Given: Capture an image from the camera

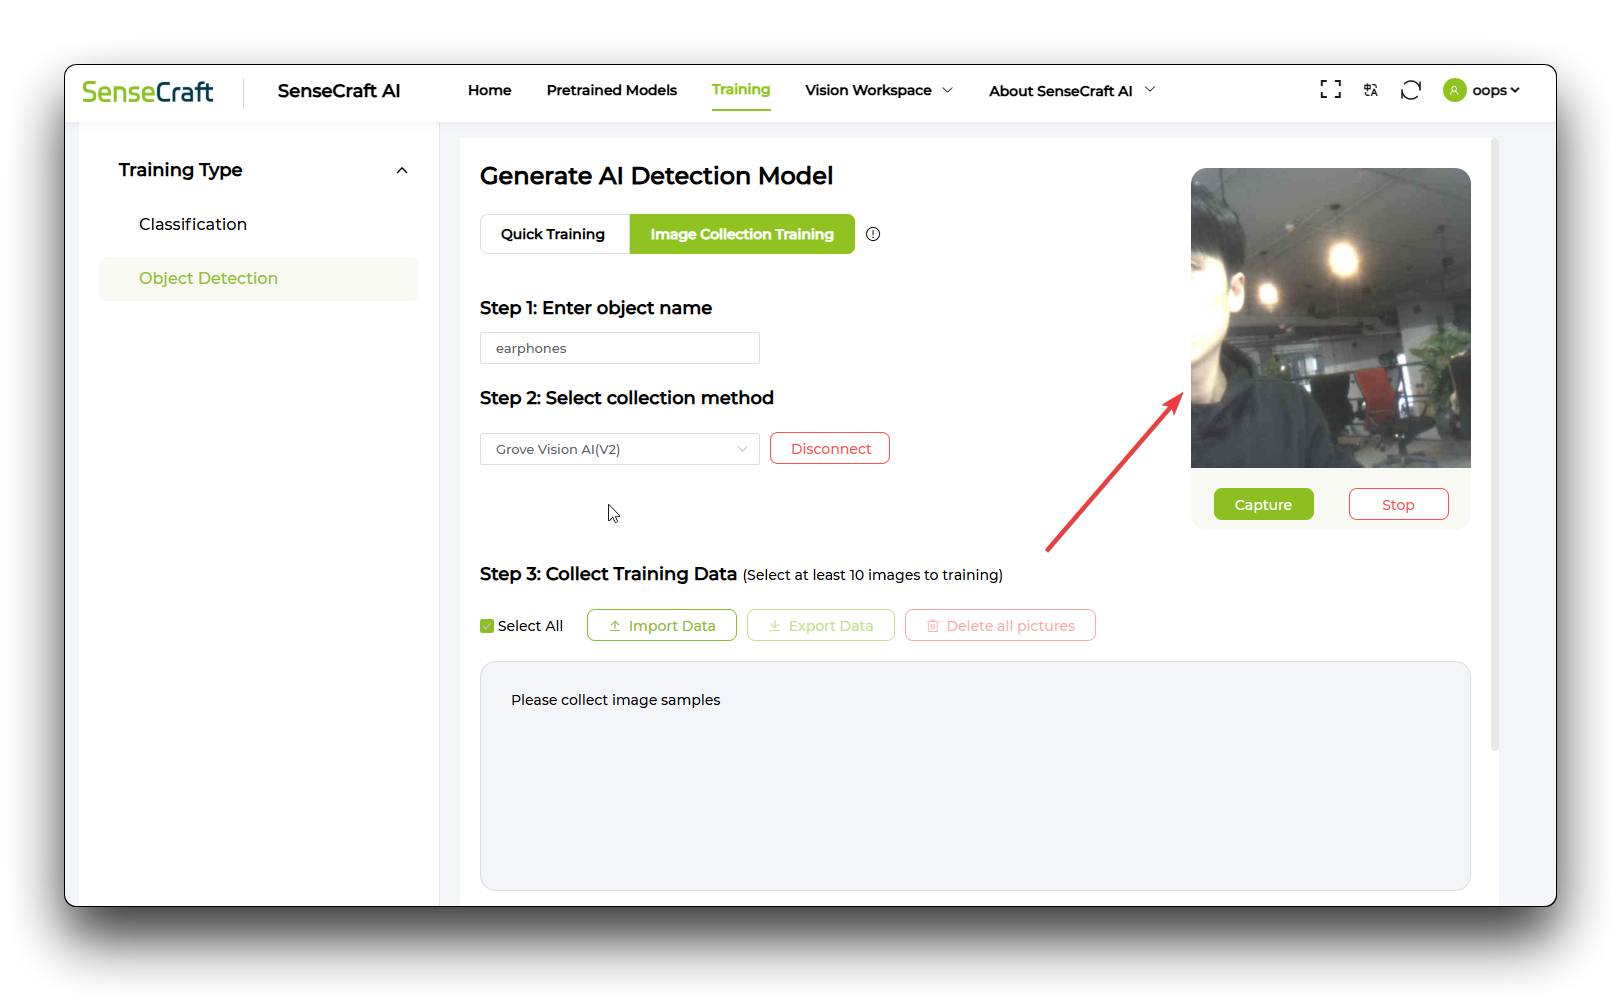Looking at the screenshot, I should point(1263,504).
